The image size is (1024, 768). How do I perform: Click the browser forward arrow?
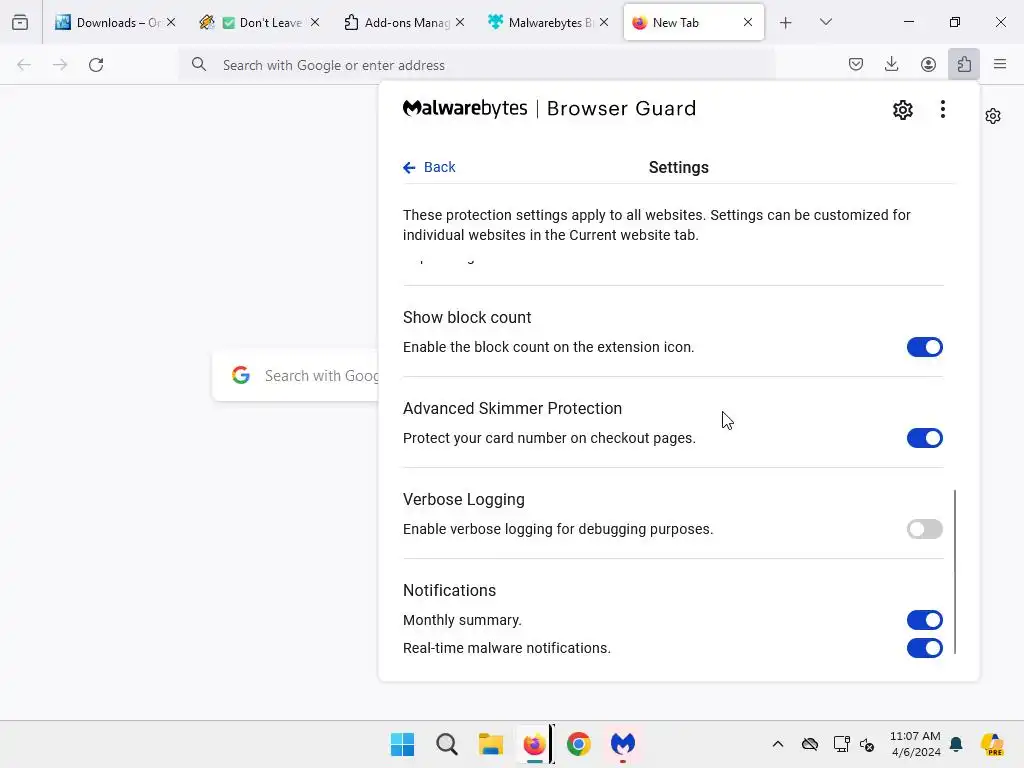click(x=60, y=65)
